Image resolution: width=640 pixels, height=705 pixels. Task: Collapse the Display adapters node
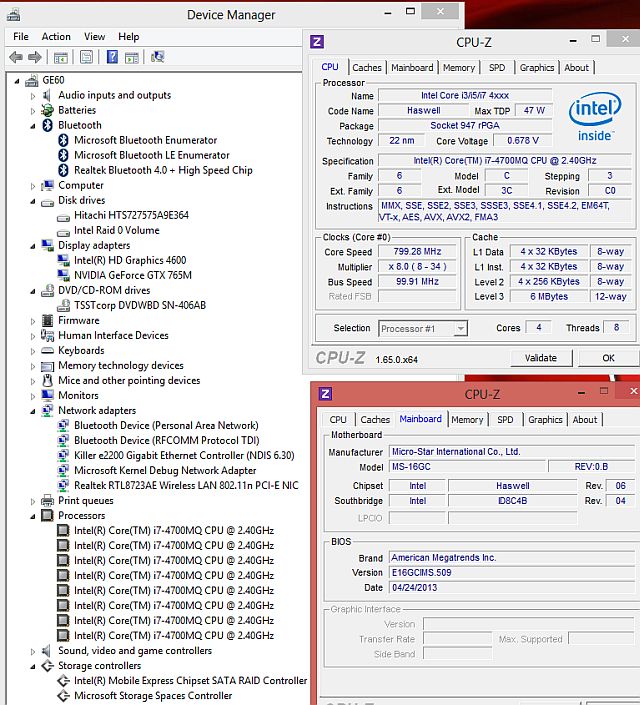pyautogui.click(x=33, y=246)
